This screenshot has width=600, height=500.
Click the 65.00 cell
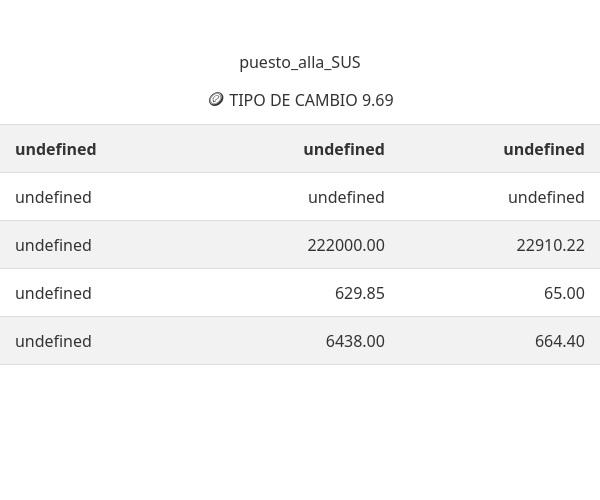click(x=564, y=293)
